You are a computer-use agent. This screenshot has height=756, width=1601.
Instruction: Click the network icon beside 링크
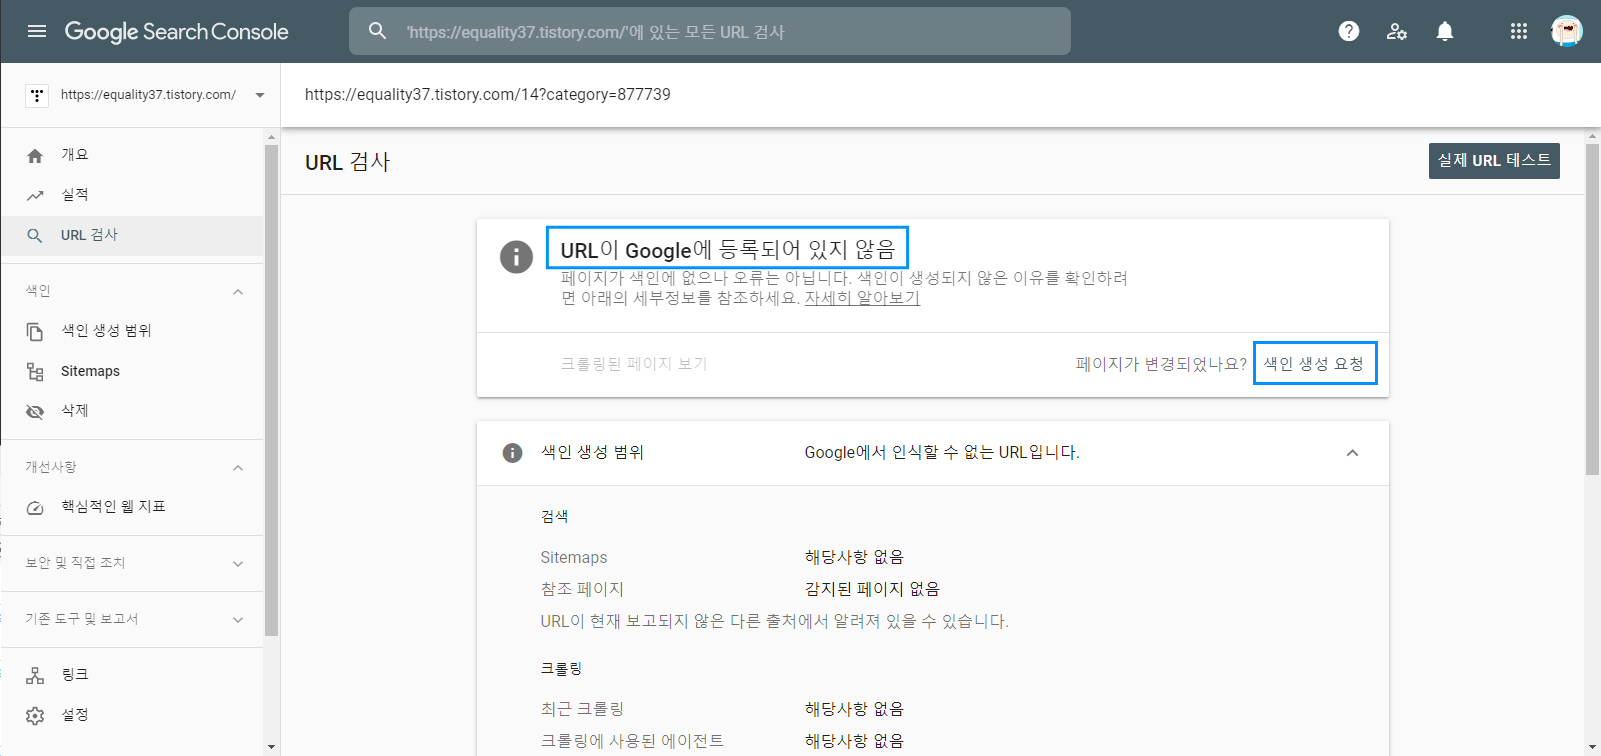[35, 675]
